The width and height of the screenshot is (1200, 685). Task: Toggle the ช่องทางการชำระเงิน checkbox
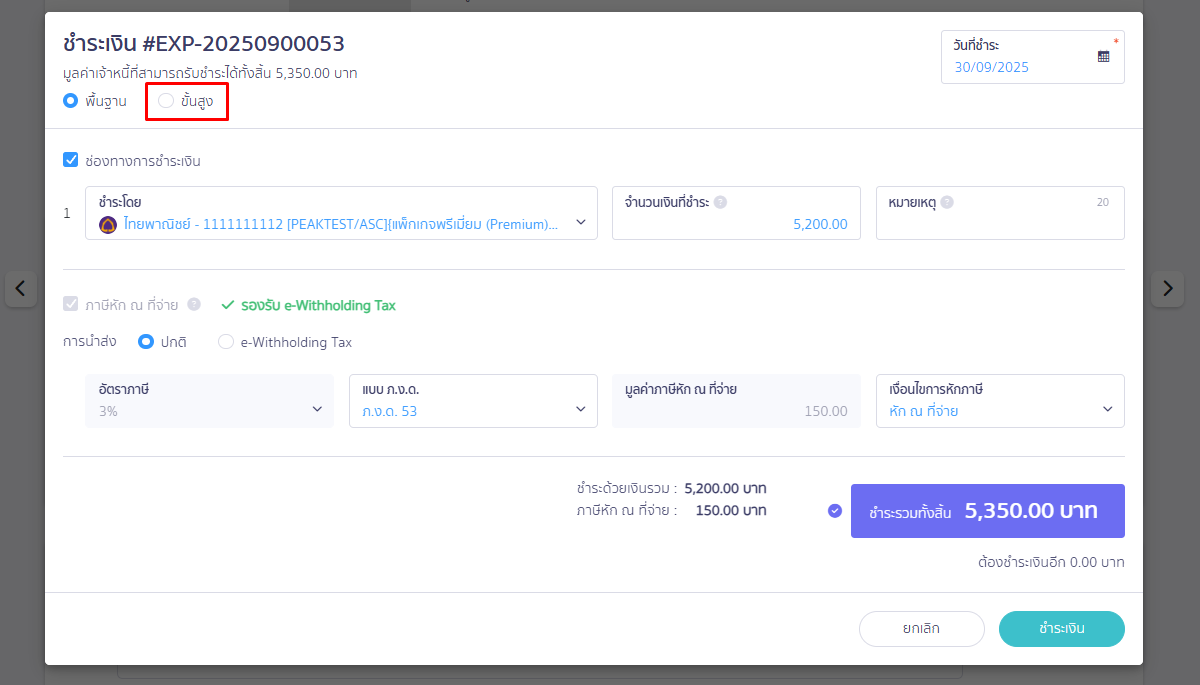[x=70, y=160]
